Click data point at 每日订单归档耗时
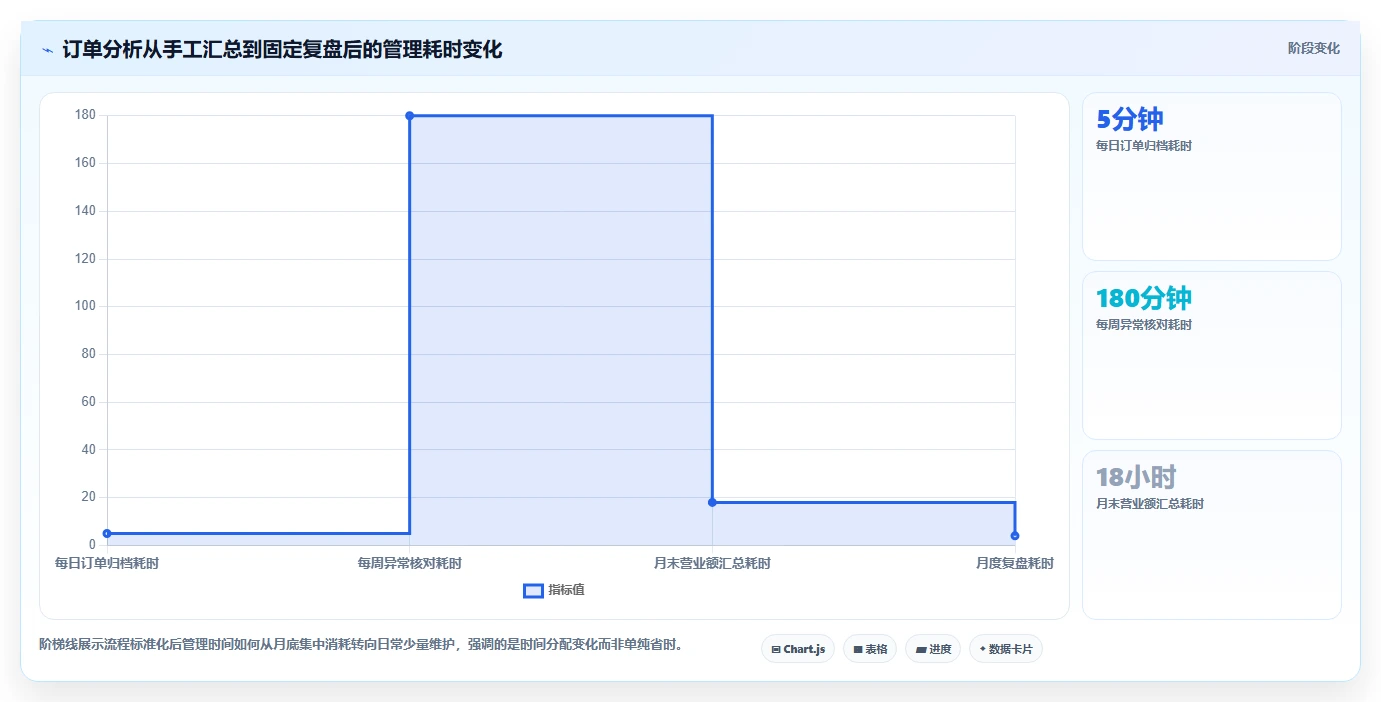The width and height of the screenshot is (1381, 702). point(107,533)
